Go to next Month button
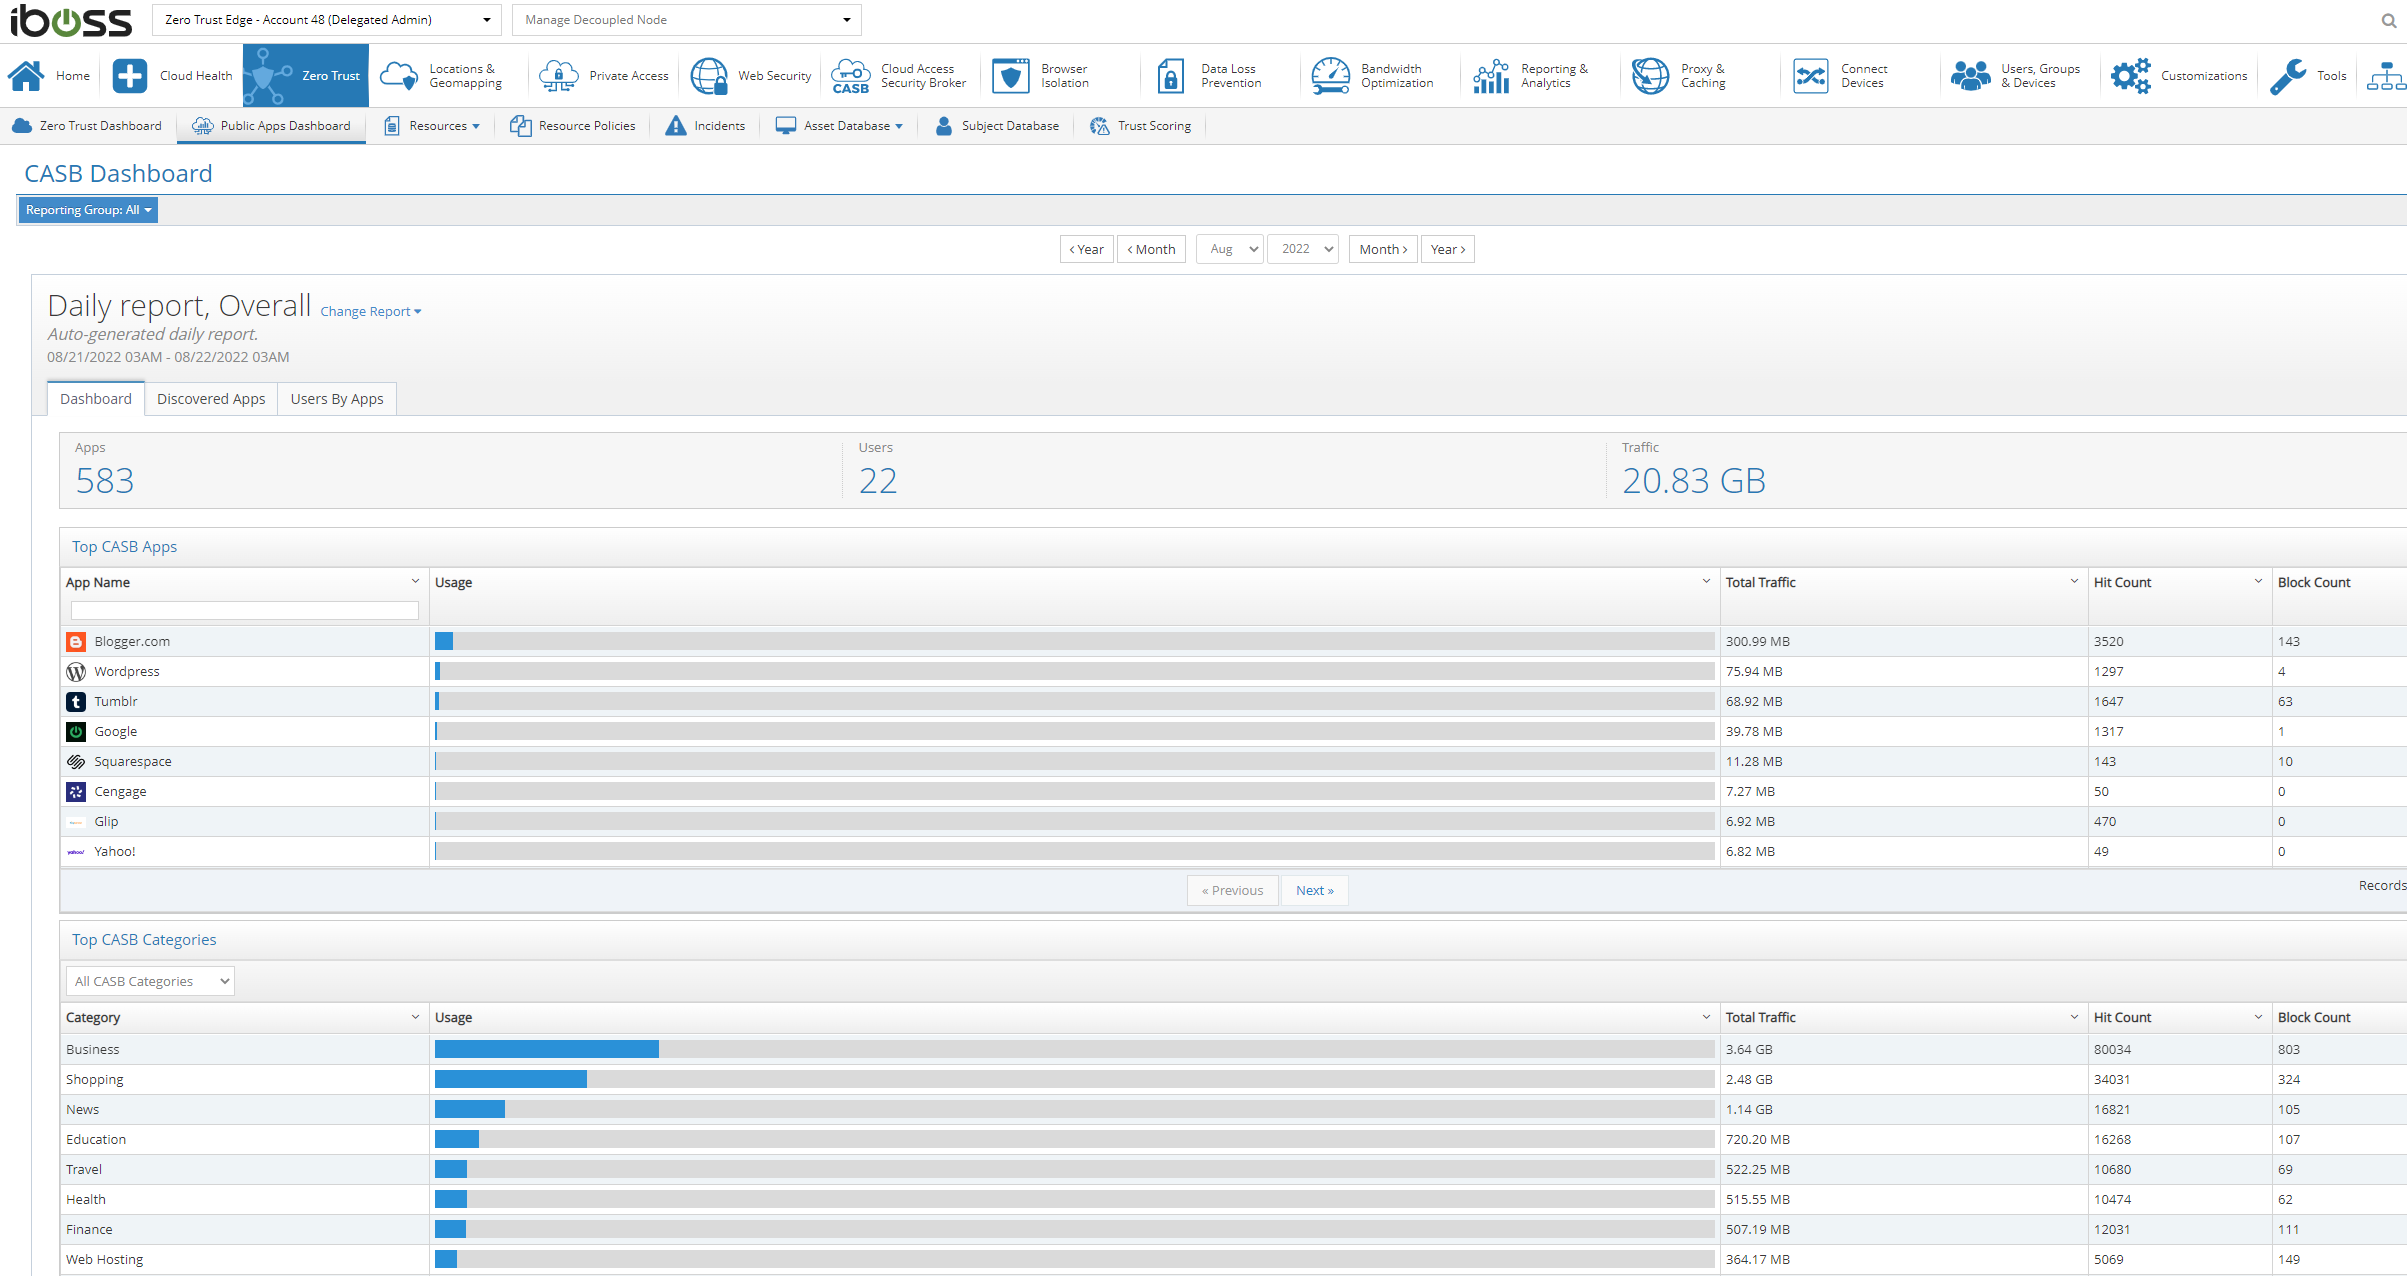2407x1276 pixels. (x=1383, y=249)
